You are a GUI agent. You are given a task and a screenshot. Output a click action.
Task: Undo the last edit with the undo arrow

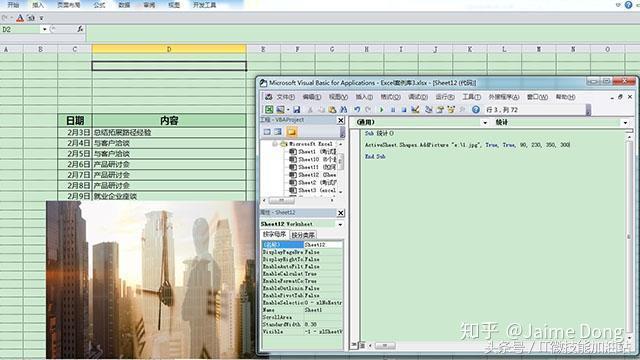[357, 109]
